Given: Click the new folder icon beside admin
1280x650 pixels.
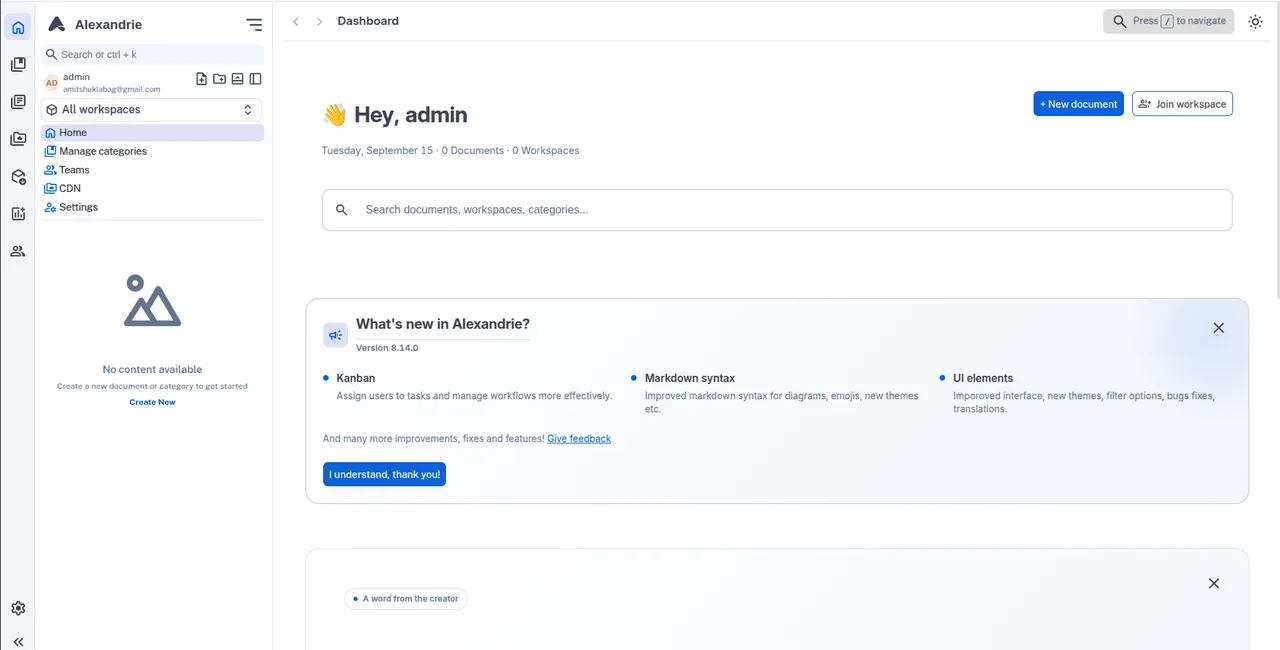Looking at the screenshot, I should [219, 79].
